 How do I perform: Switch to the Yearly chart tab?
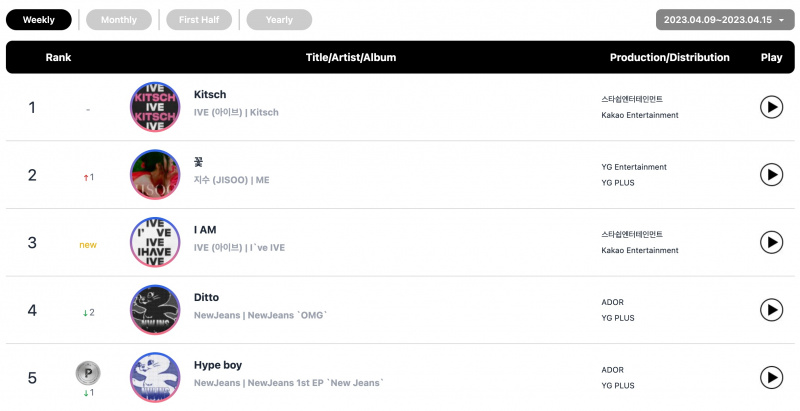pos(279,20)
